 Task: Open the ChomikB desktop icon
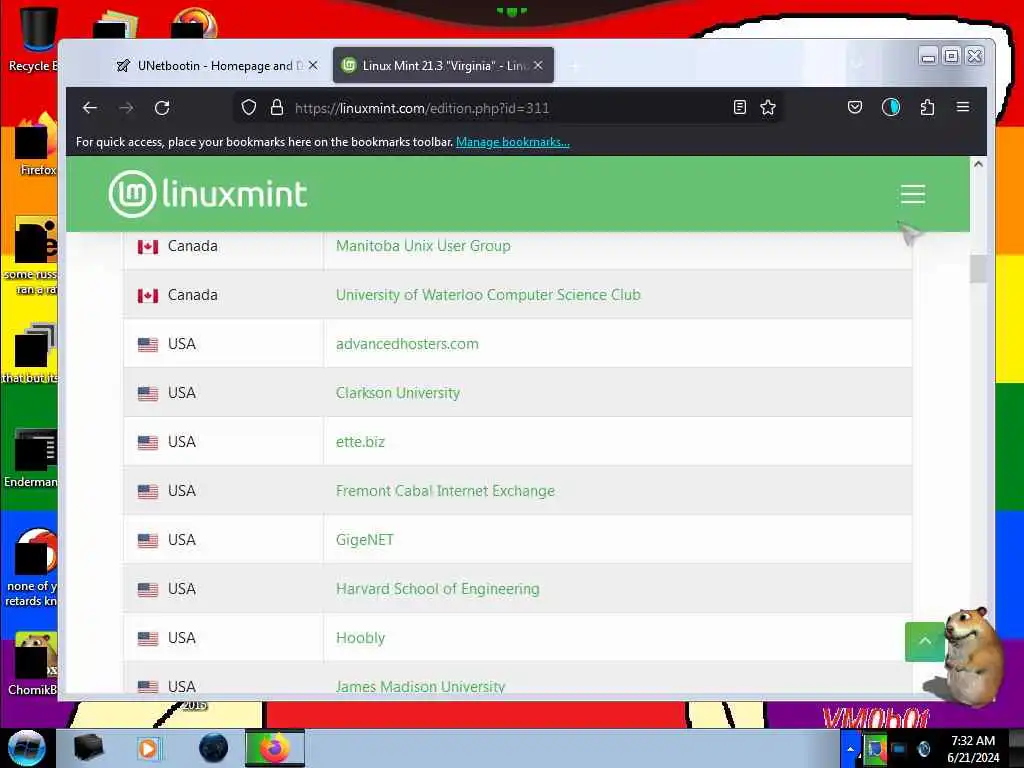(31, 665)
